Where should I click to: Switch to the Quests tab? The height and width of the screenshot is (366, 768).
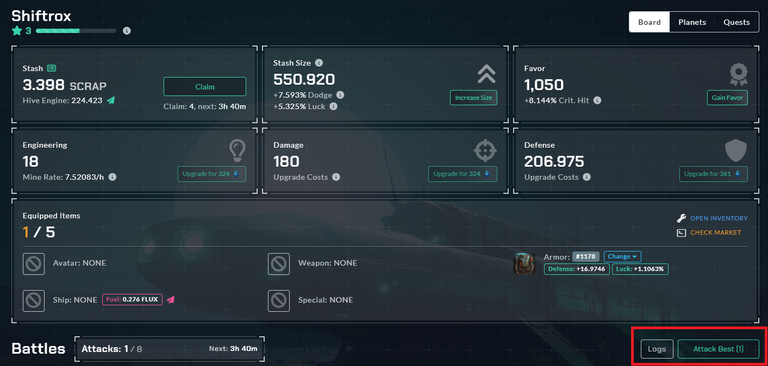[x=736, y=22]
